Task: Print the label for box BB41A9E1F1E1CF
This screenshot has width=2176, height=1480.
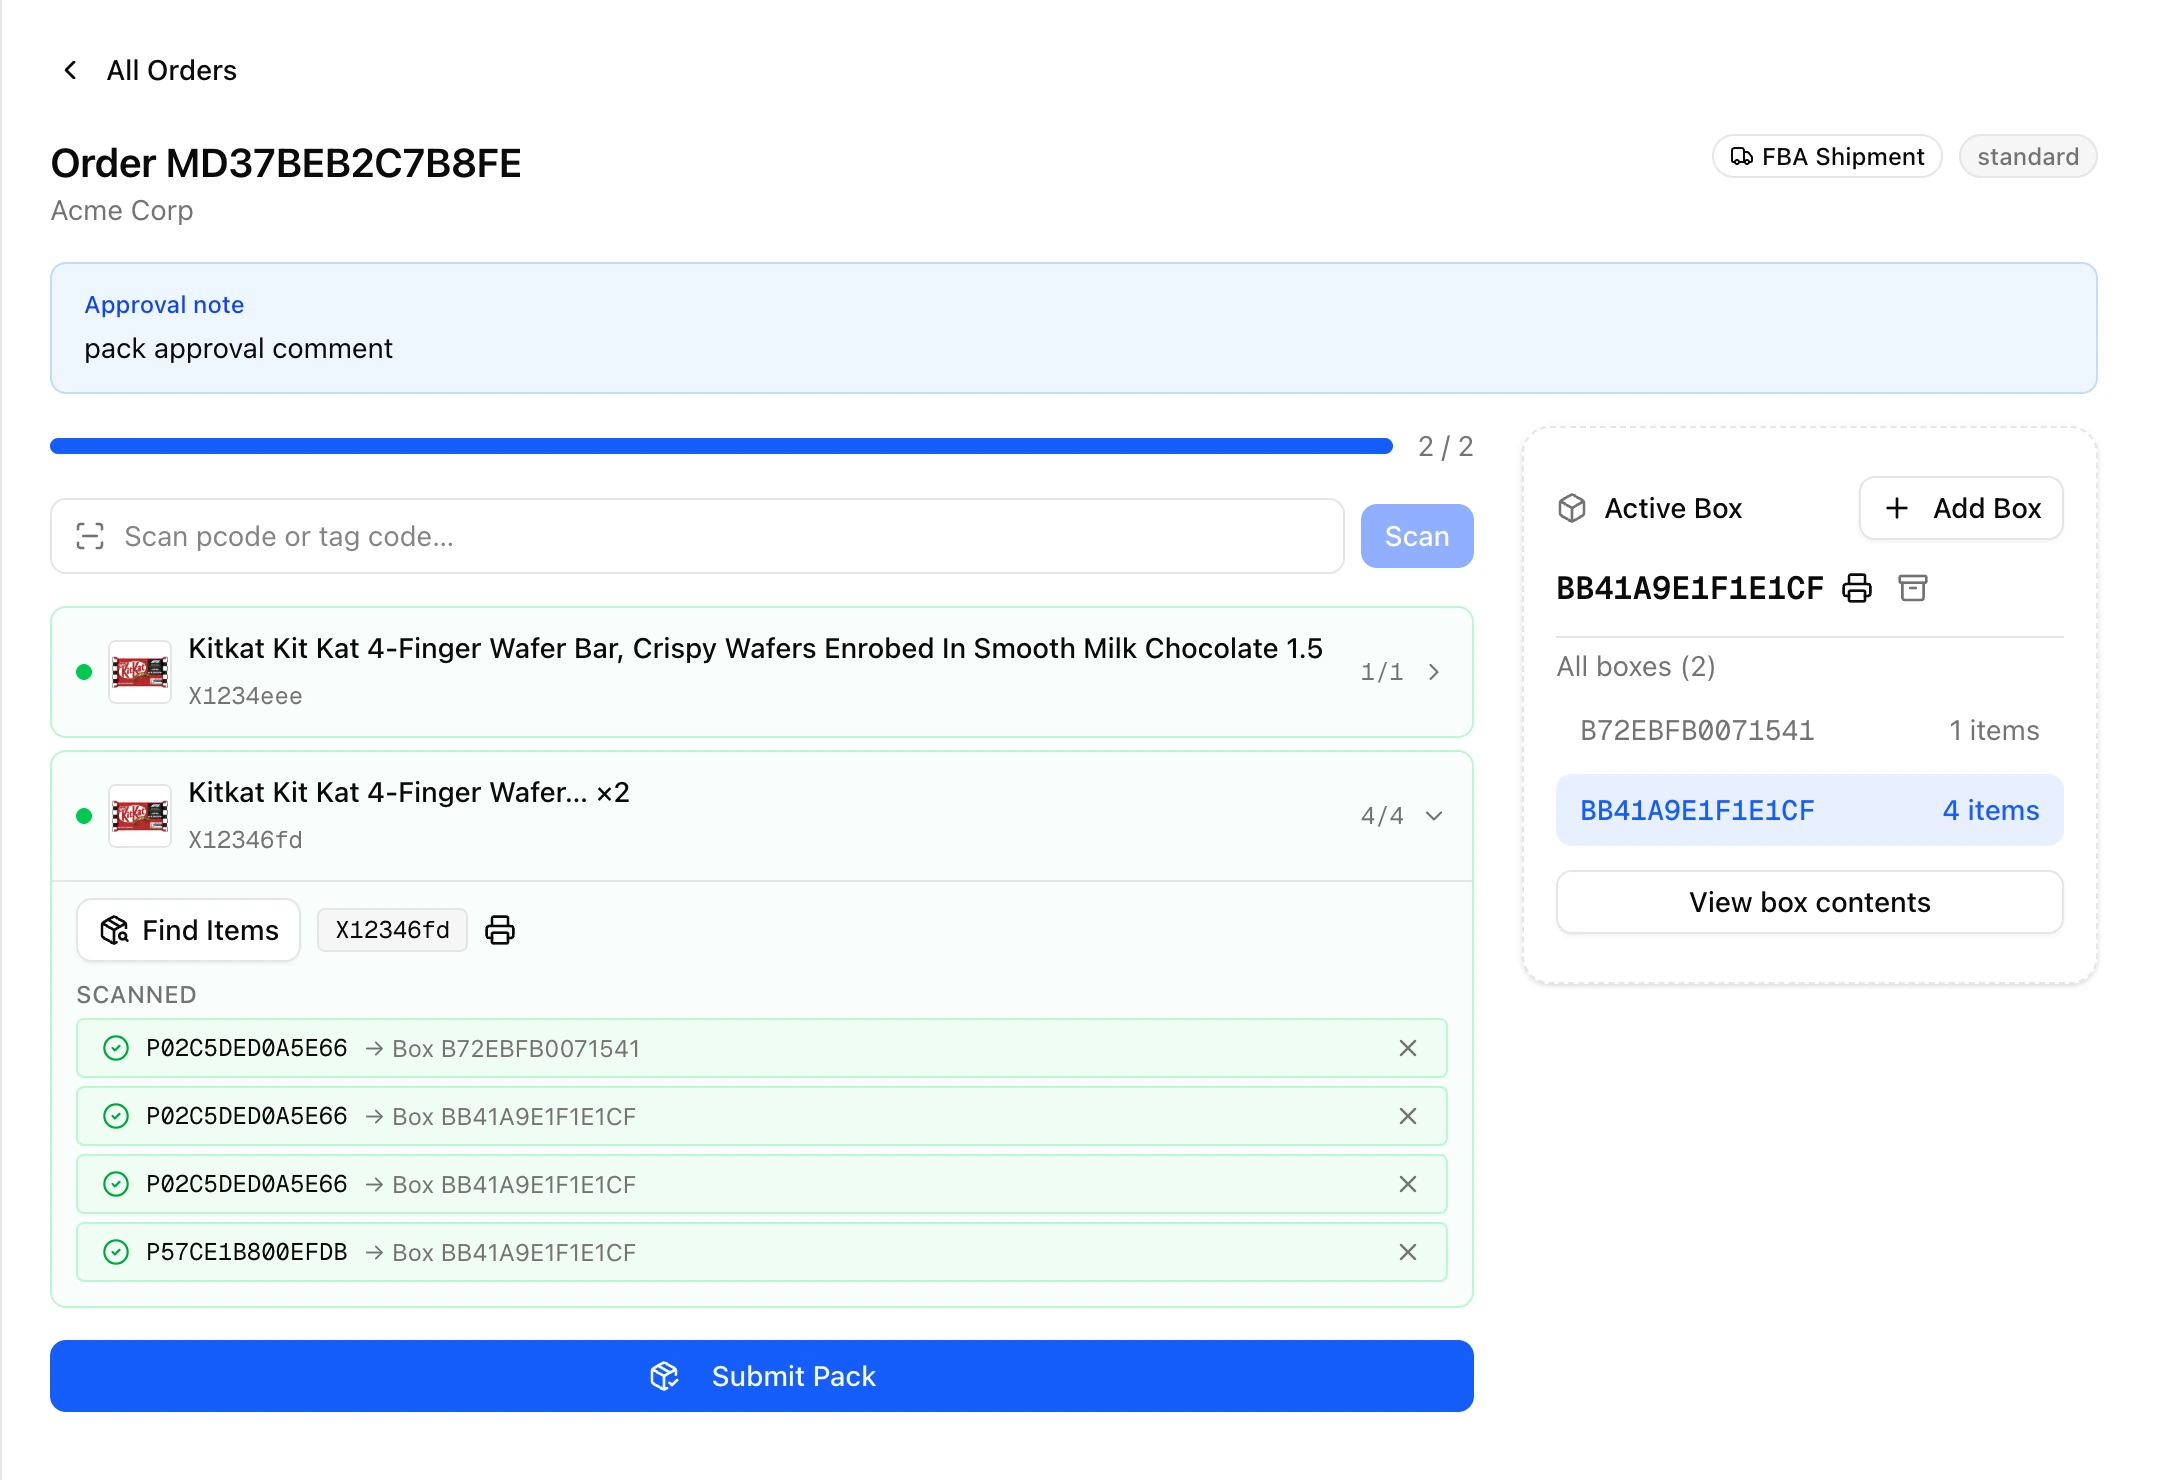Action: (1857, 588)
